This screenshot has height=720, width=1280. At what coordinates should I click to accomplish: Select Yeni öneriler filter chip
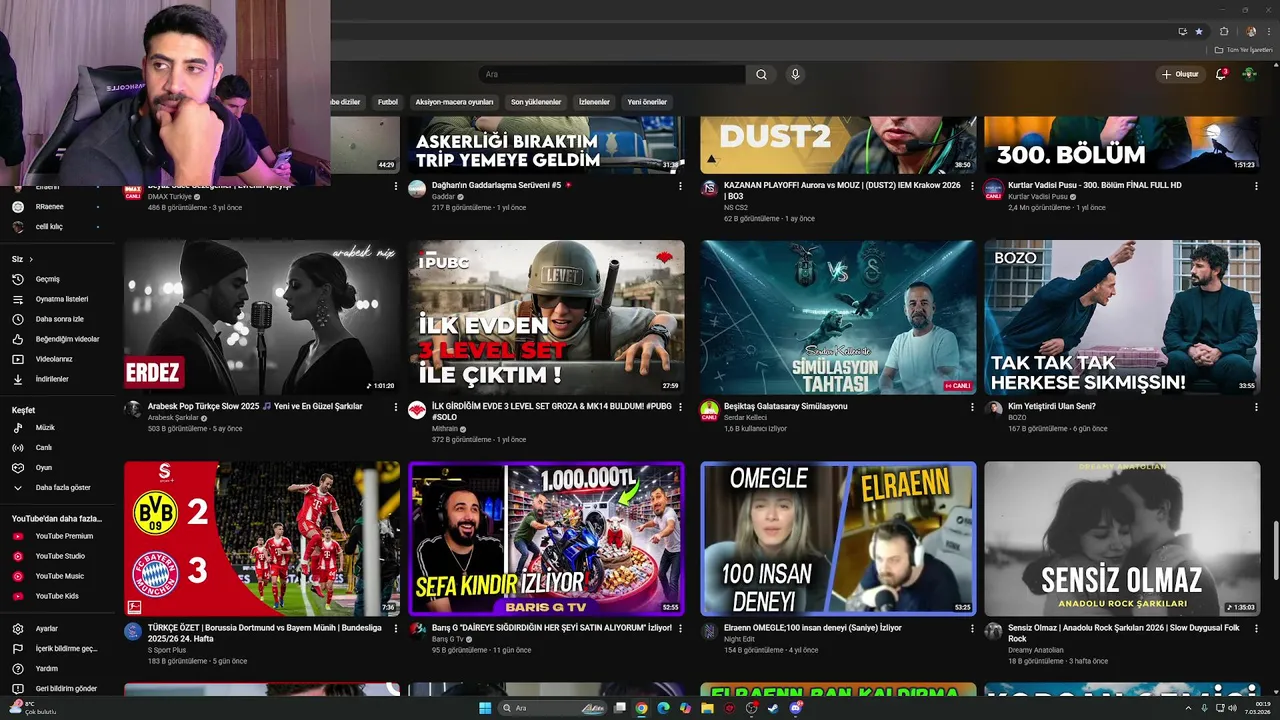pos(647,102)
